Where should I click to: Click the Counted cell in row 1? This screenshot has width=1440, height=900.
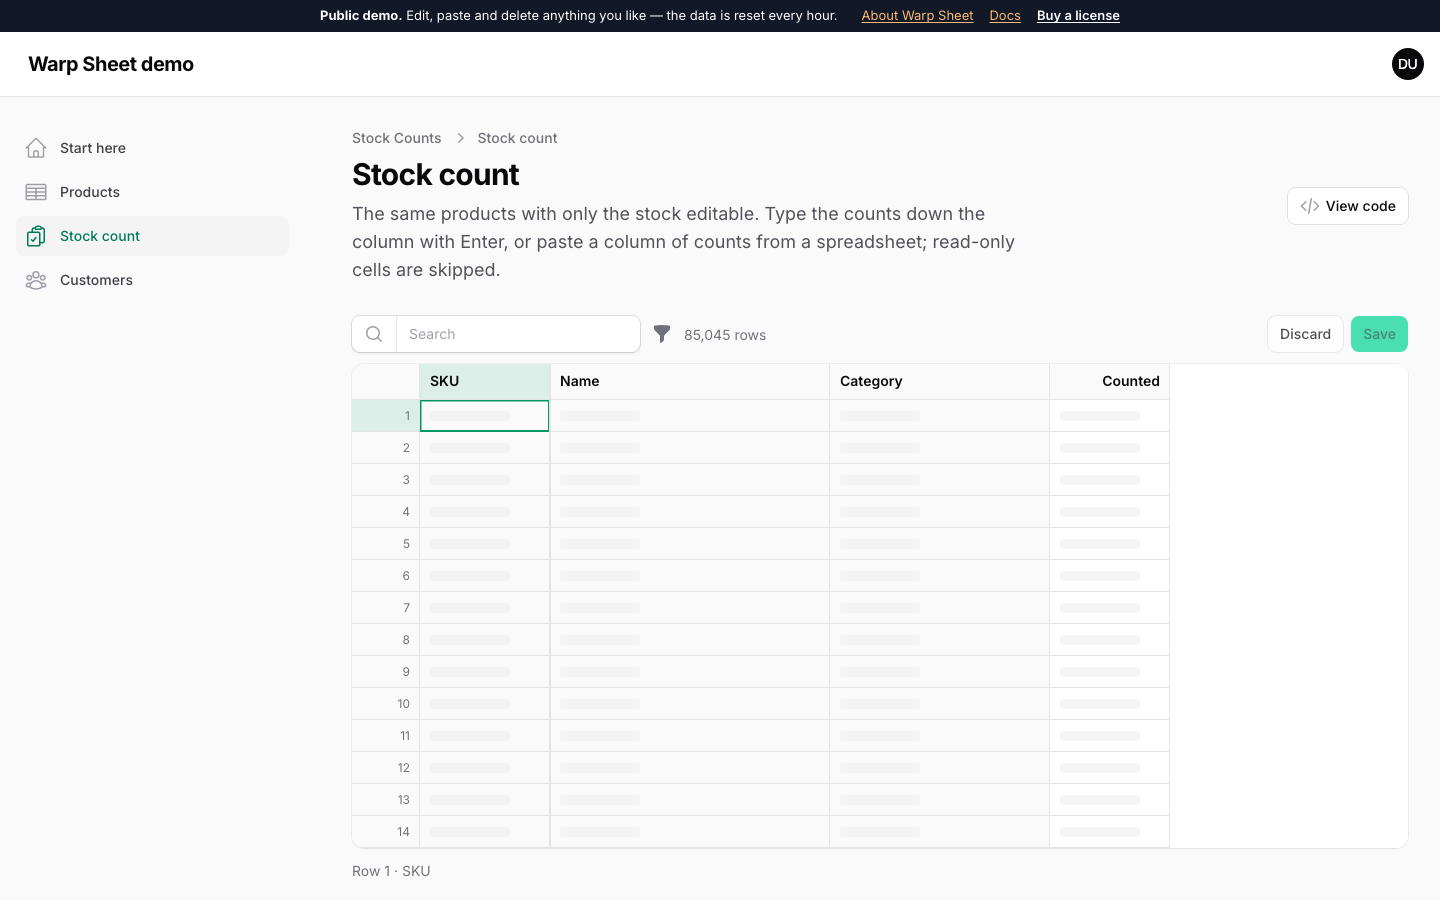pyautogui.click(x=1110, y=416)
